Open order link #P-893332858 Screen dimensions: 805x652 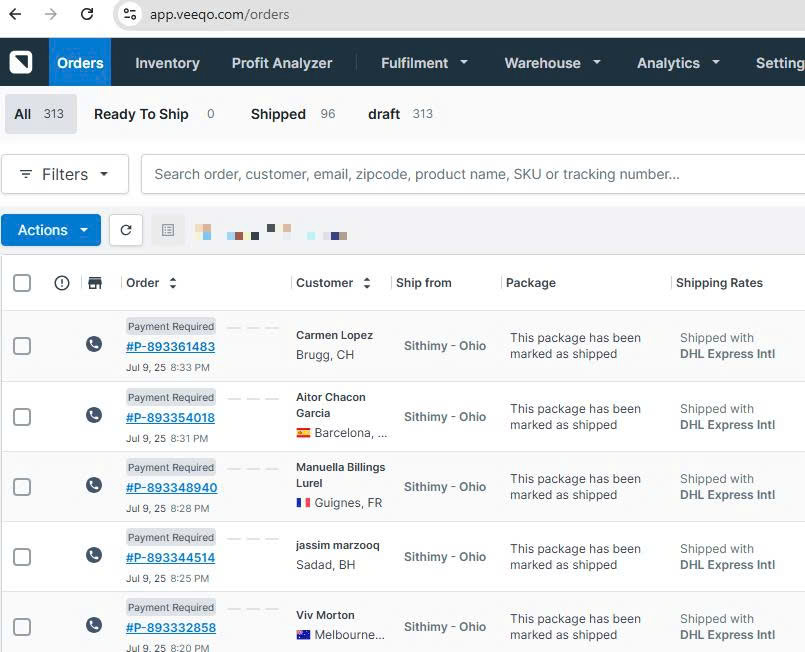[x=170, y=628]
